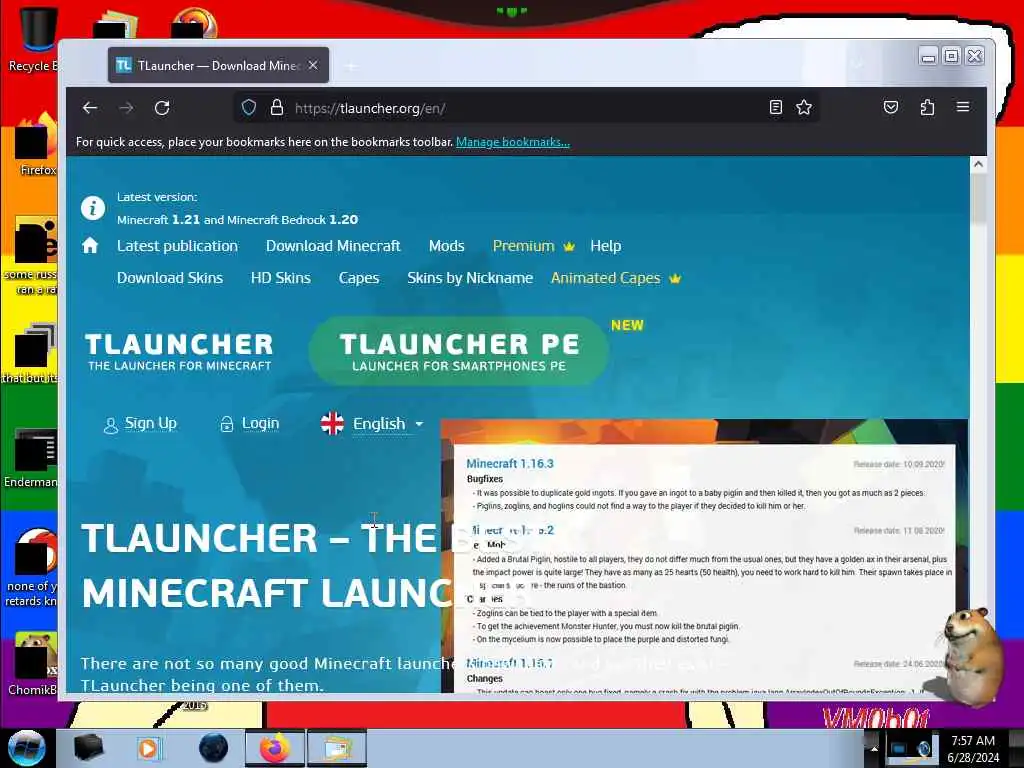Close the TLauncher browser tab
Viewport: 1024px width, 768px height.
313,65
